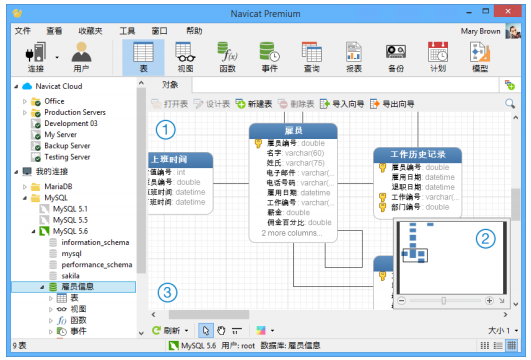Click the navigator zoom slider handle
This screenshot has width=531, height=360.
click(x=444, y=300)
